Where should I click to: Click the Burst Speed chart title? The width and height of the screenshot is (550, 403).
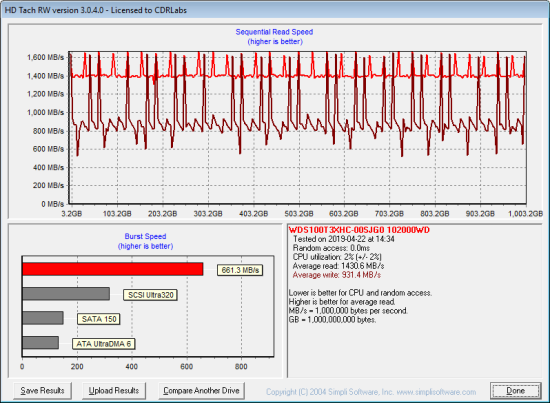pyautogui.click(x=145, y=236)
